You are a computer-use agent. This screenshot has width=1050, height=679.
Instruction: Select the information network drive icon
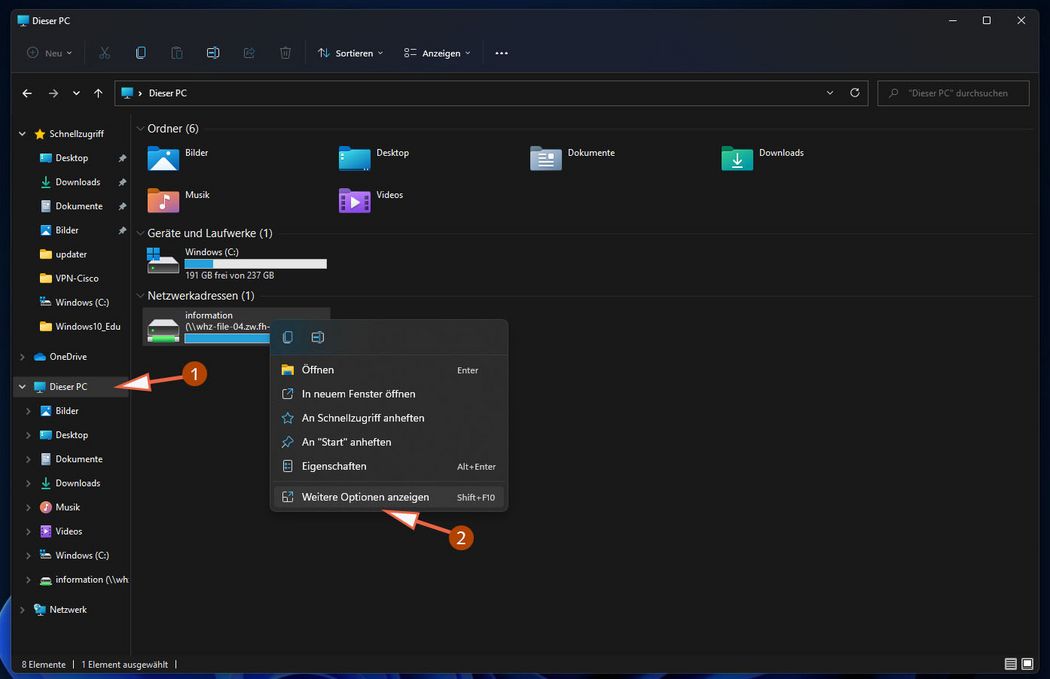pos(163,330)
